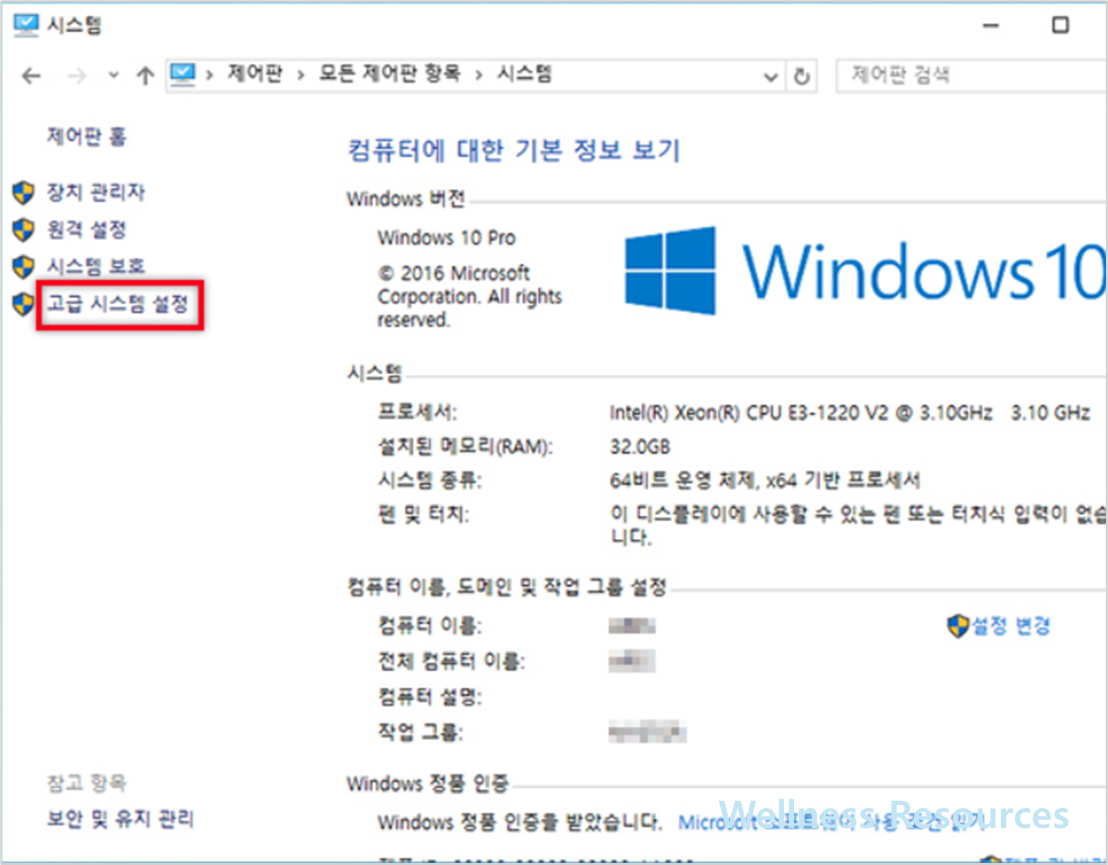Click the shield icon next to 설정 변경

click(x=957, y=625)
